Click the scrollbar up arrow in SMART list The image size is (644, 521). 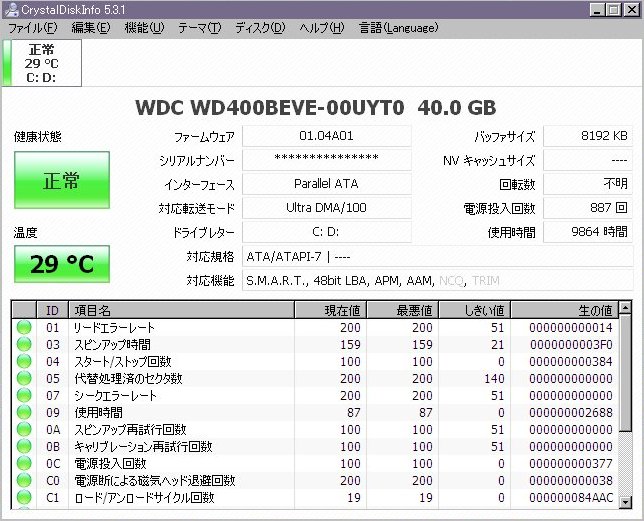(625, 308)
